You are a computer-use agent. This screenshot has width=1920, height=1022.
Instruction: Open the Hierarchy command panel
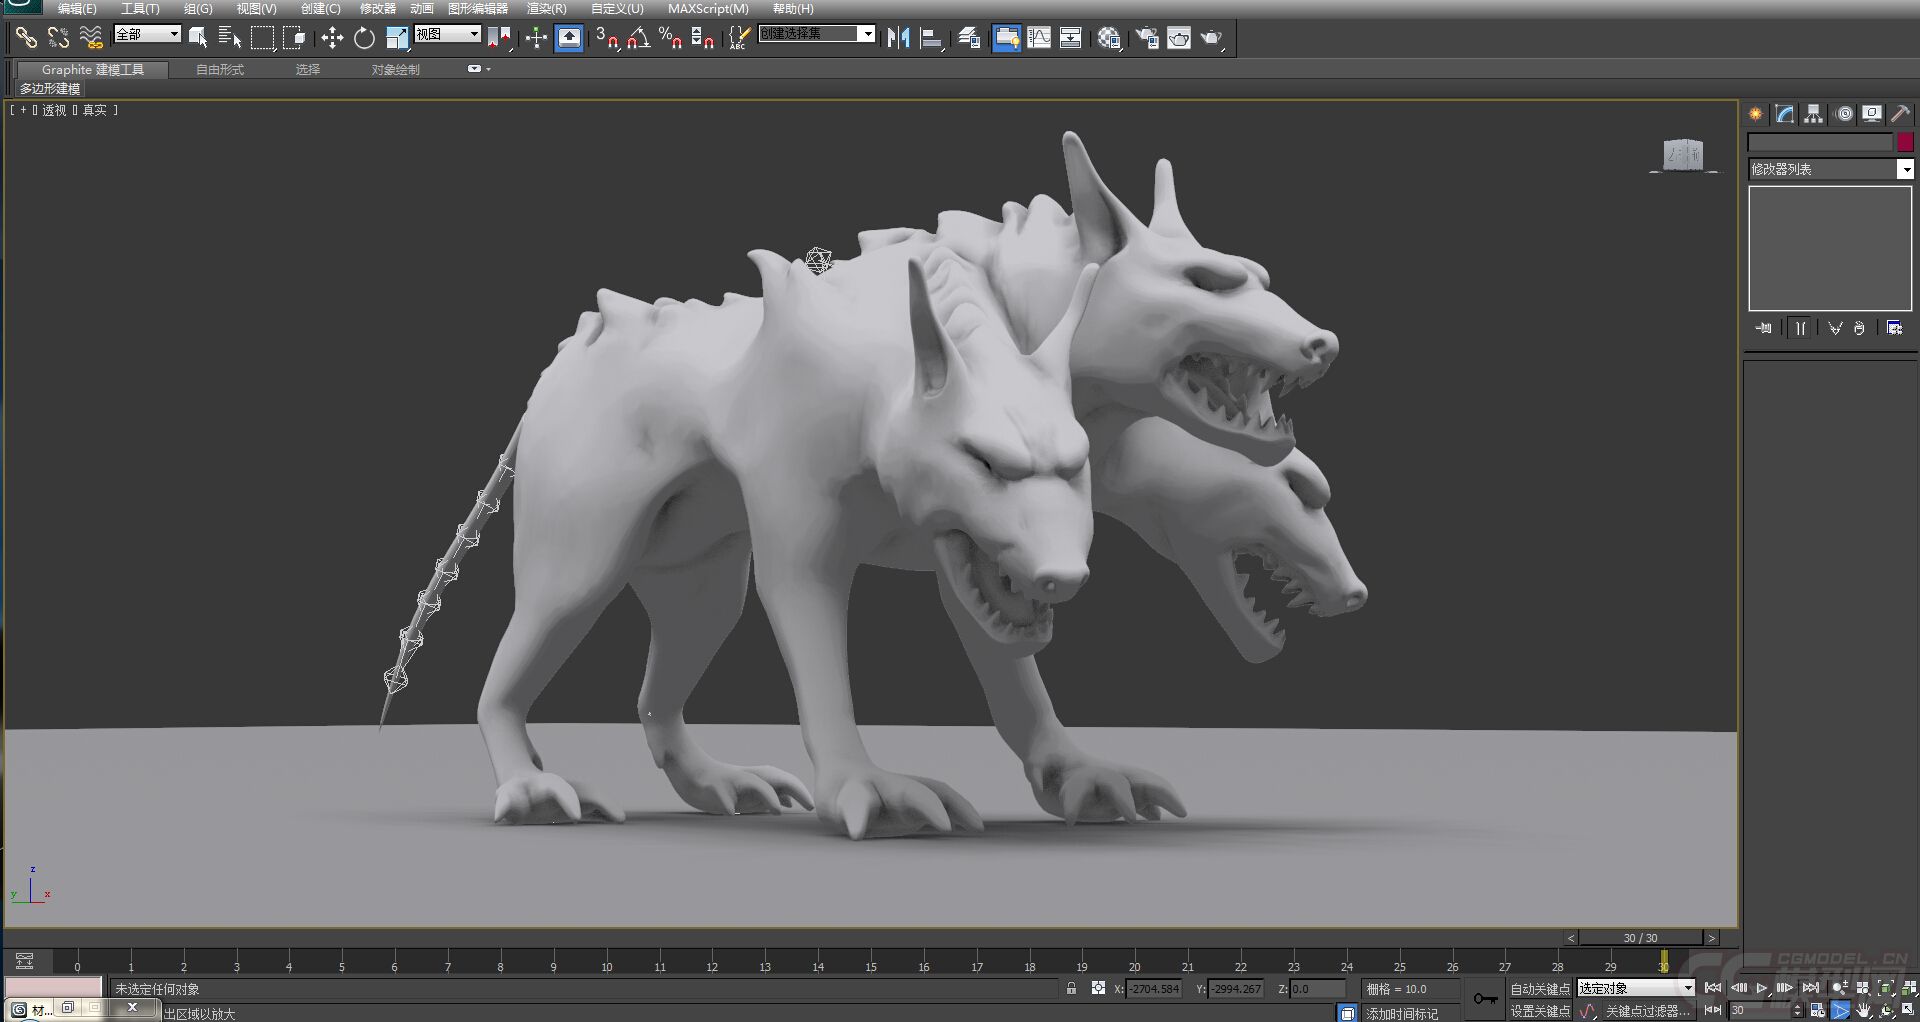tap(1814, 114)
